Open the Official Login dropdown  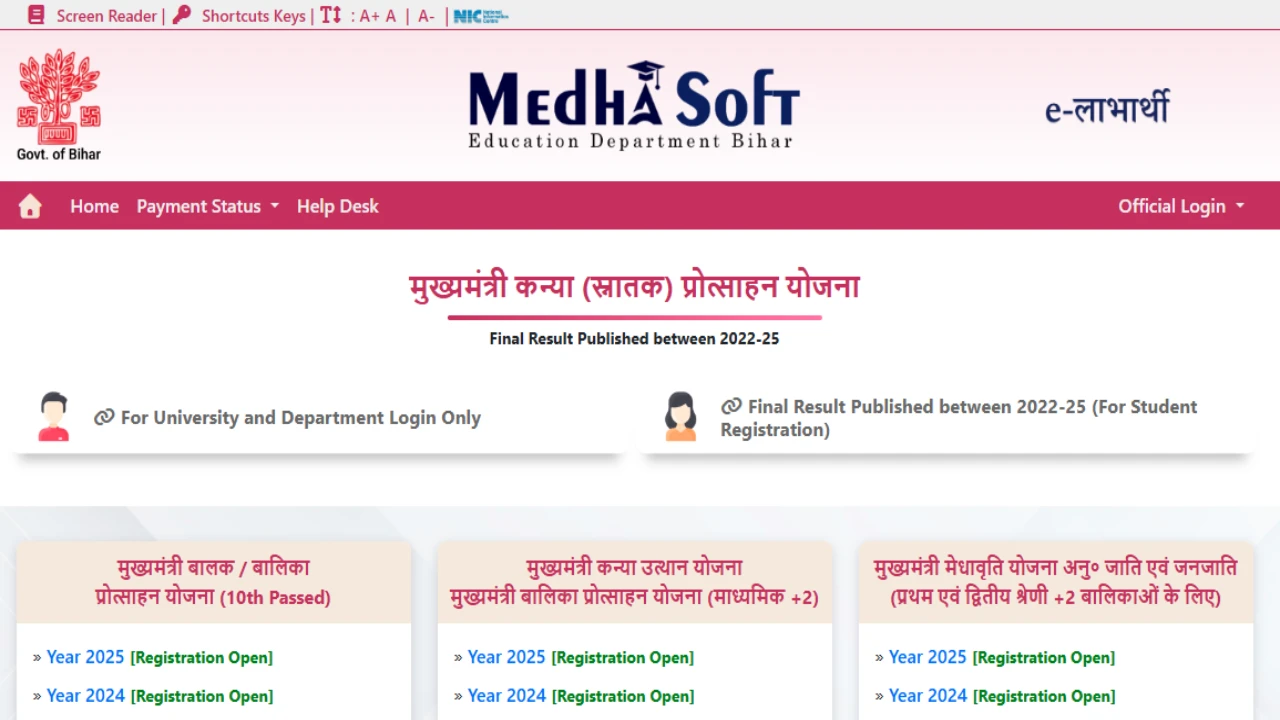(1181, 206)
